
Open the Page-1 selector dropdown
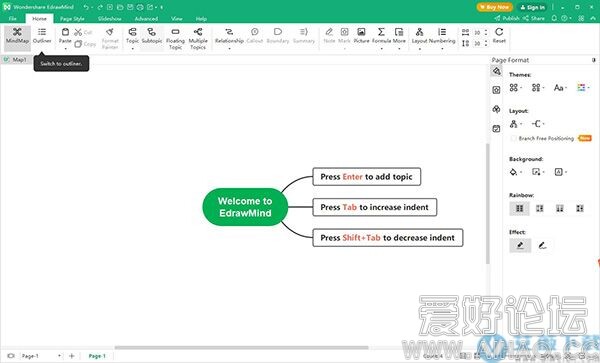(x=59, y=356)
